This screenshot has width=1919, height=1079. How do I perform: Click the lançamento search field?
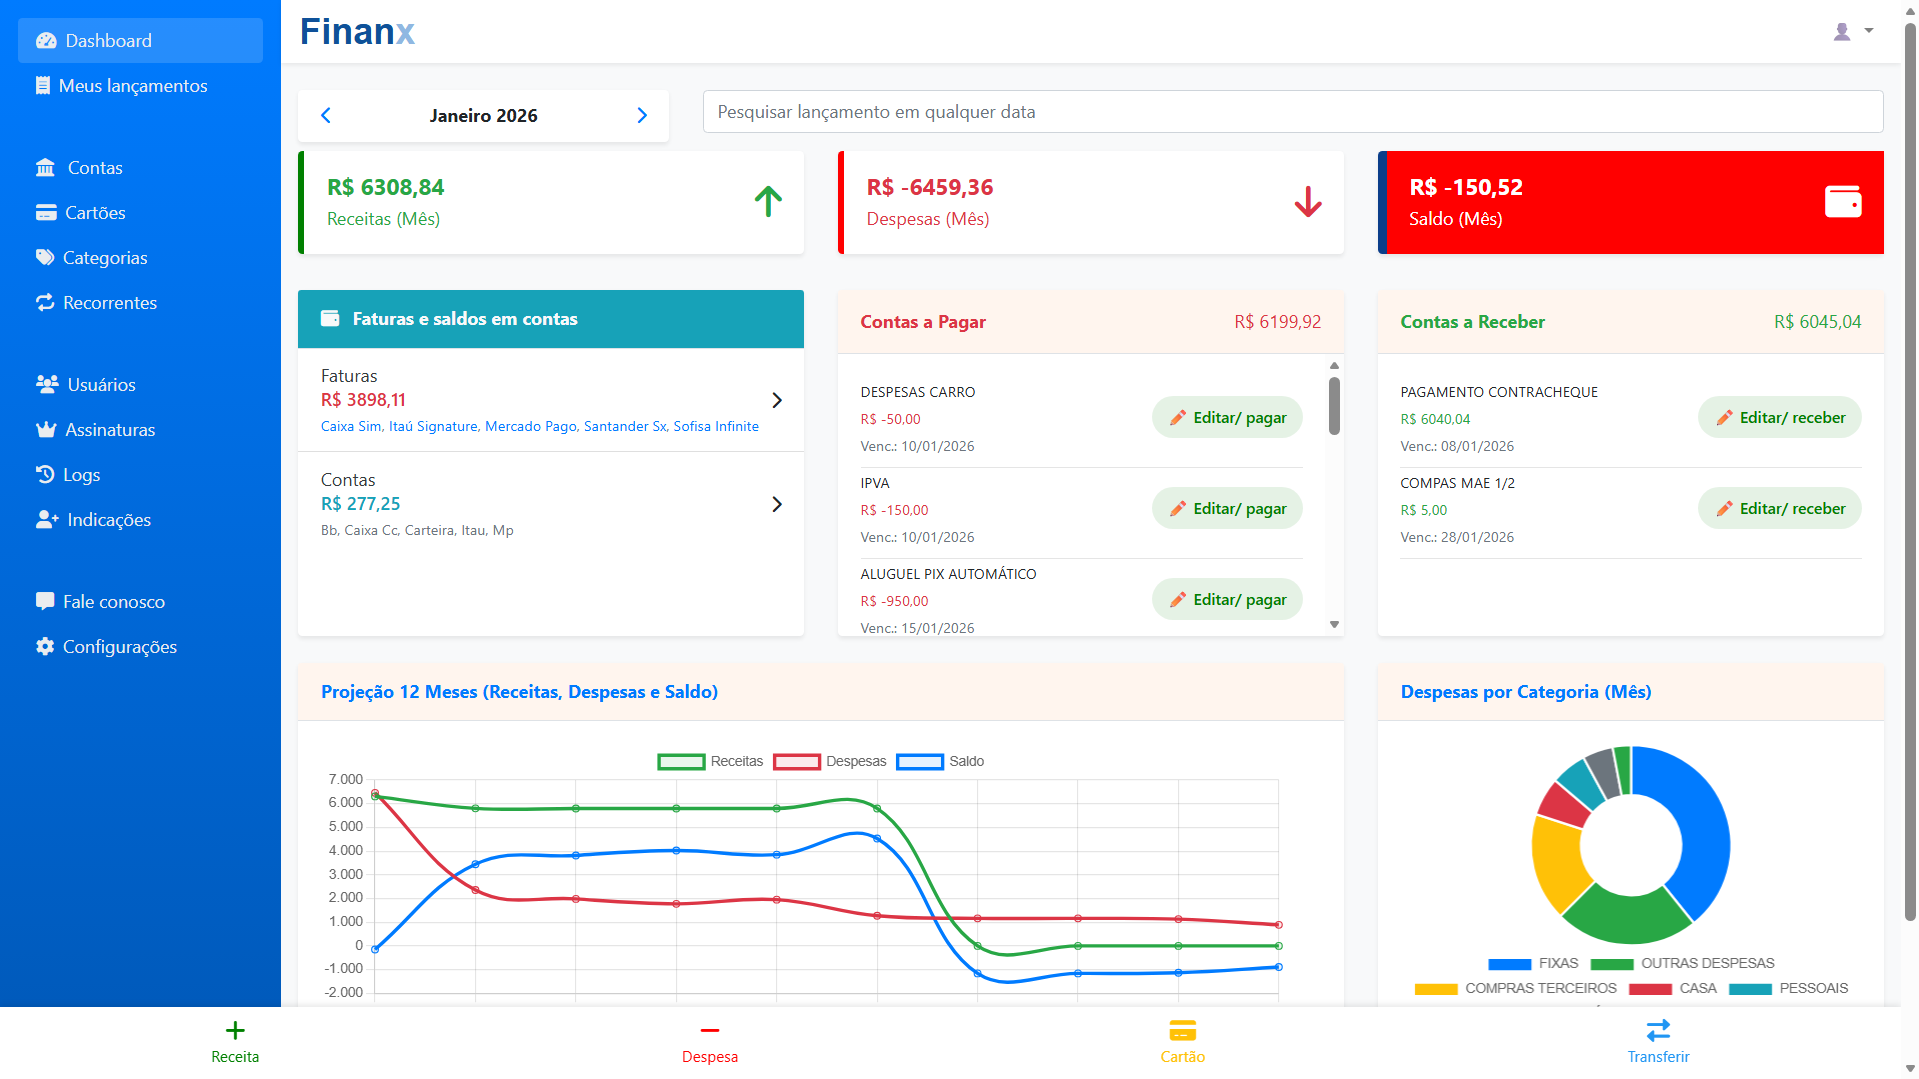(1292, 111)
